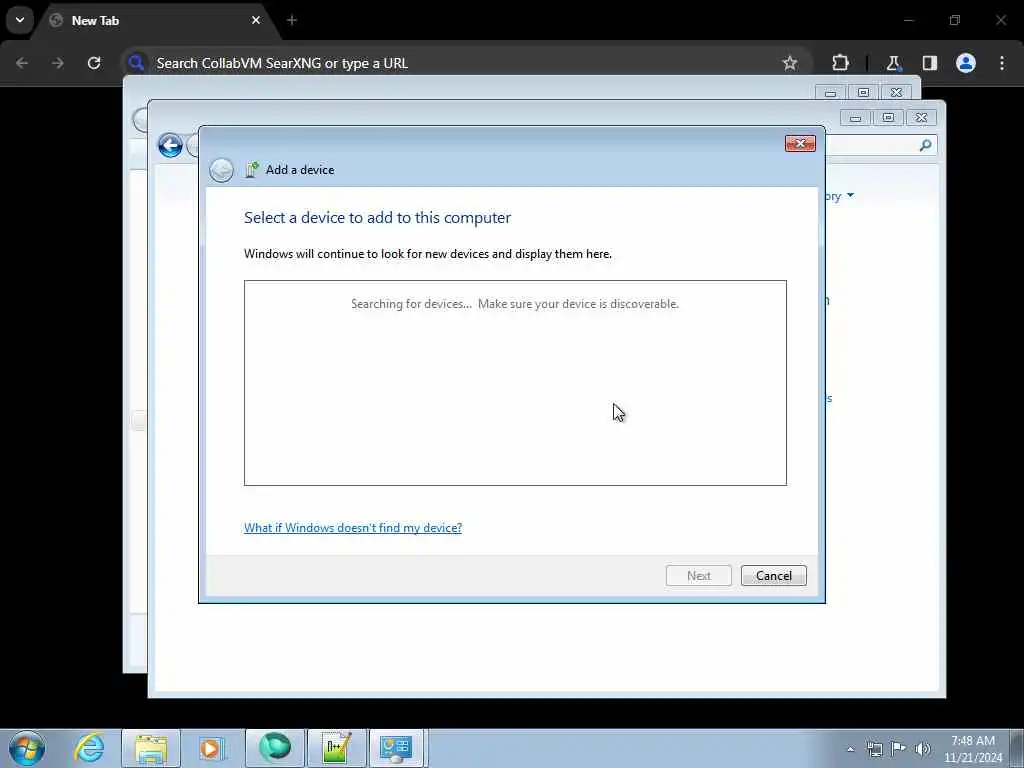Click the volume speaker tray icon
This screenshot has height=768, width=1024.
point(923,749)
